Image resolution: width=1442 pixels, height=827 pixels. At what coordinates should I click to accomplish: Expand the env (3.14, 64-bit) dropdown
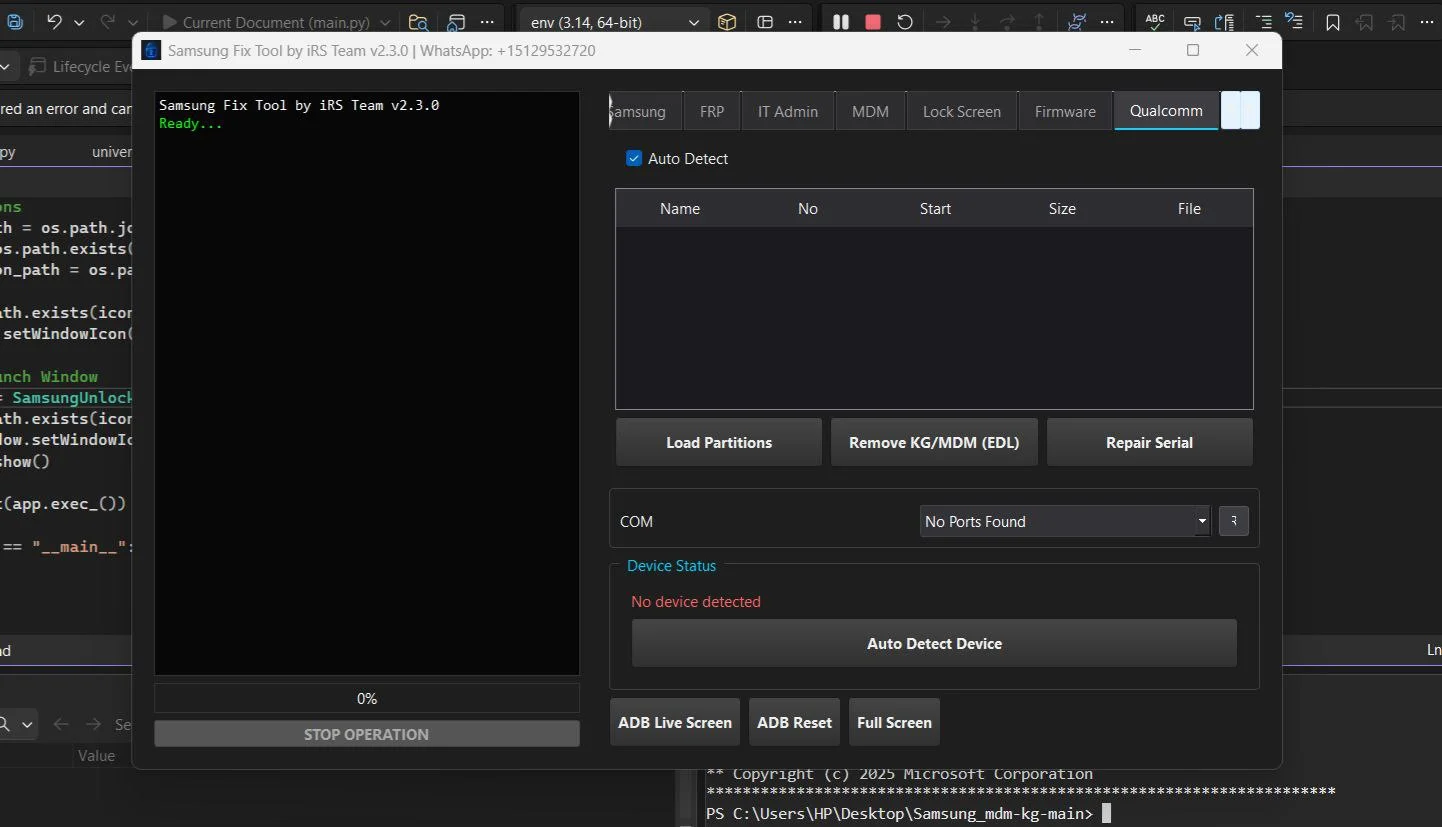click(x=694, y=21)
